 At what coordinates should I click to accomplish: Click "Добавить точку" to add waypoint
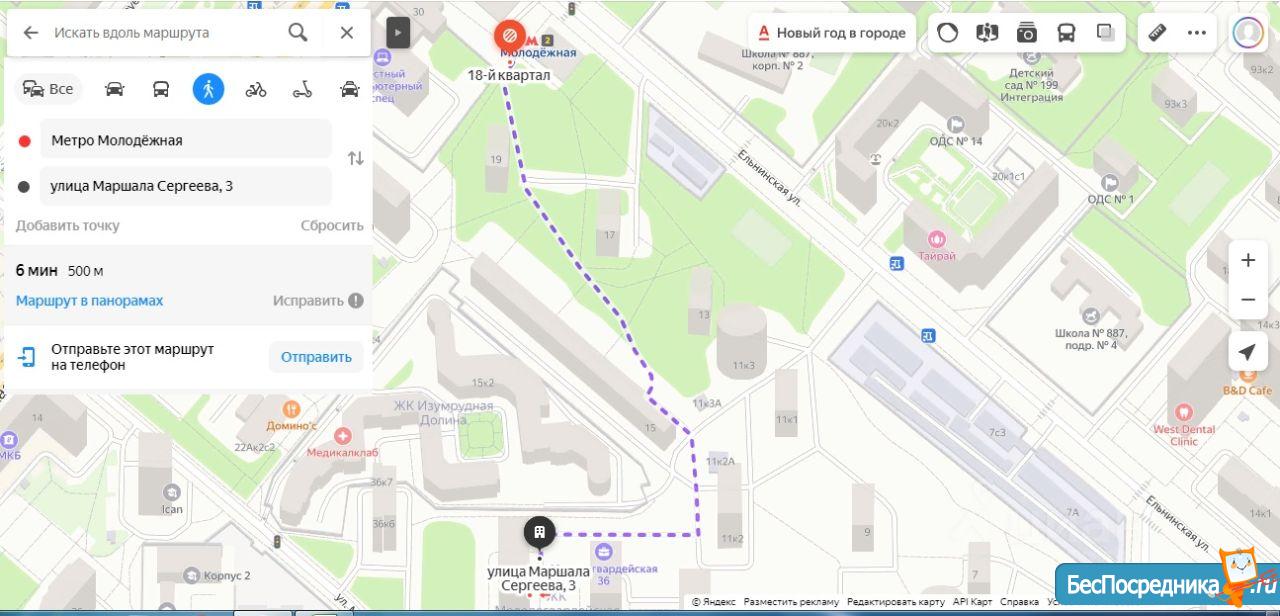click(x=67, y=225)
